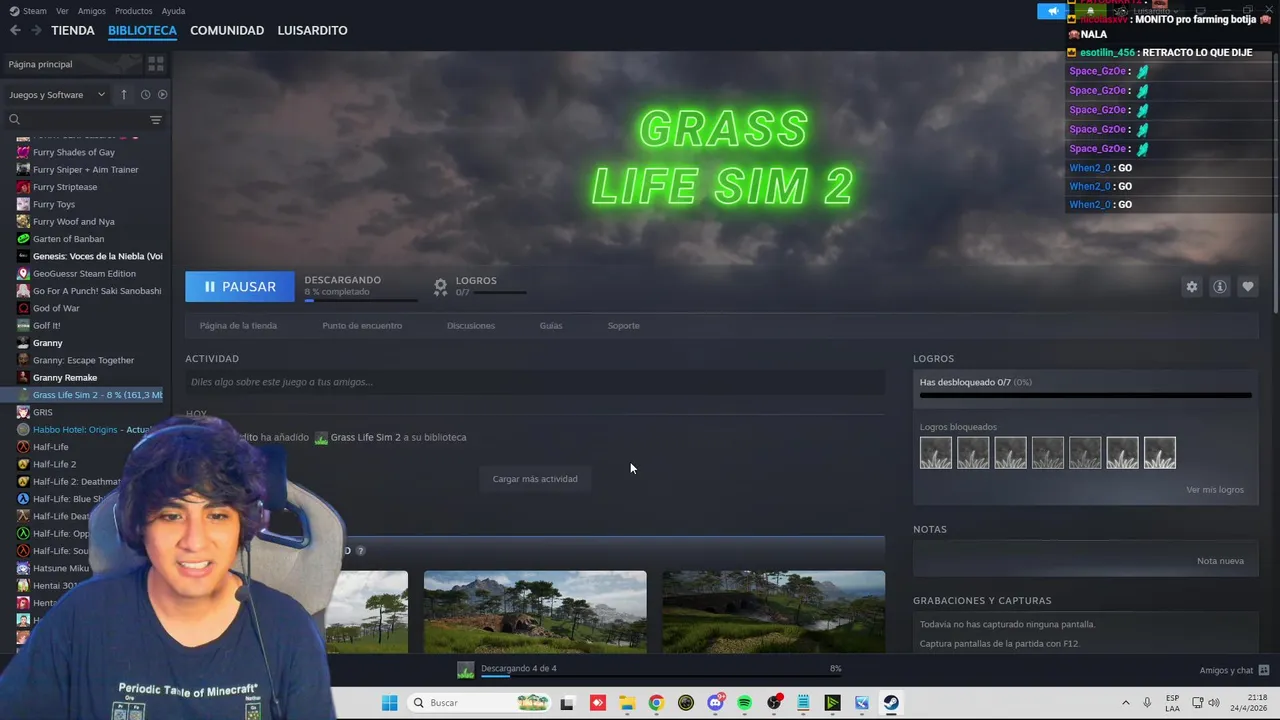The image size is (1280, 720).
Task: Open the Productos menu
Action: coord(133,11)
